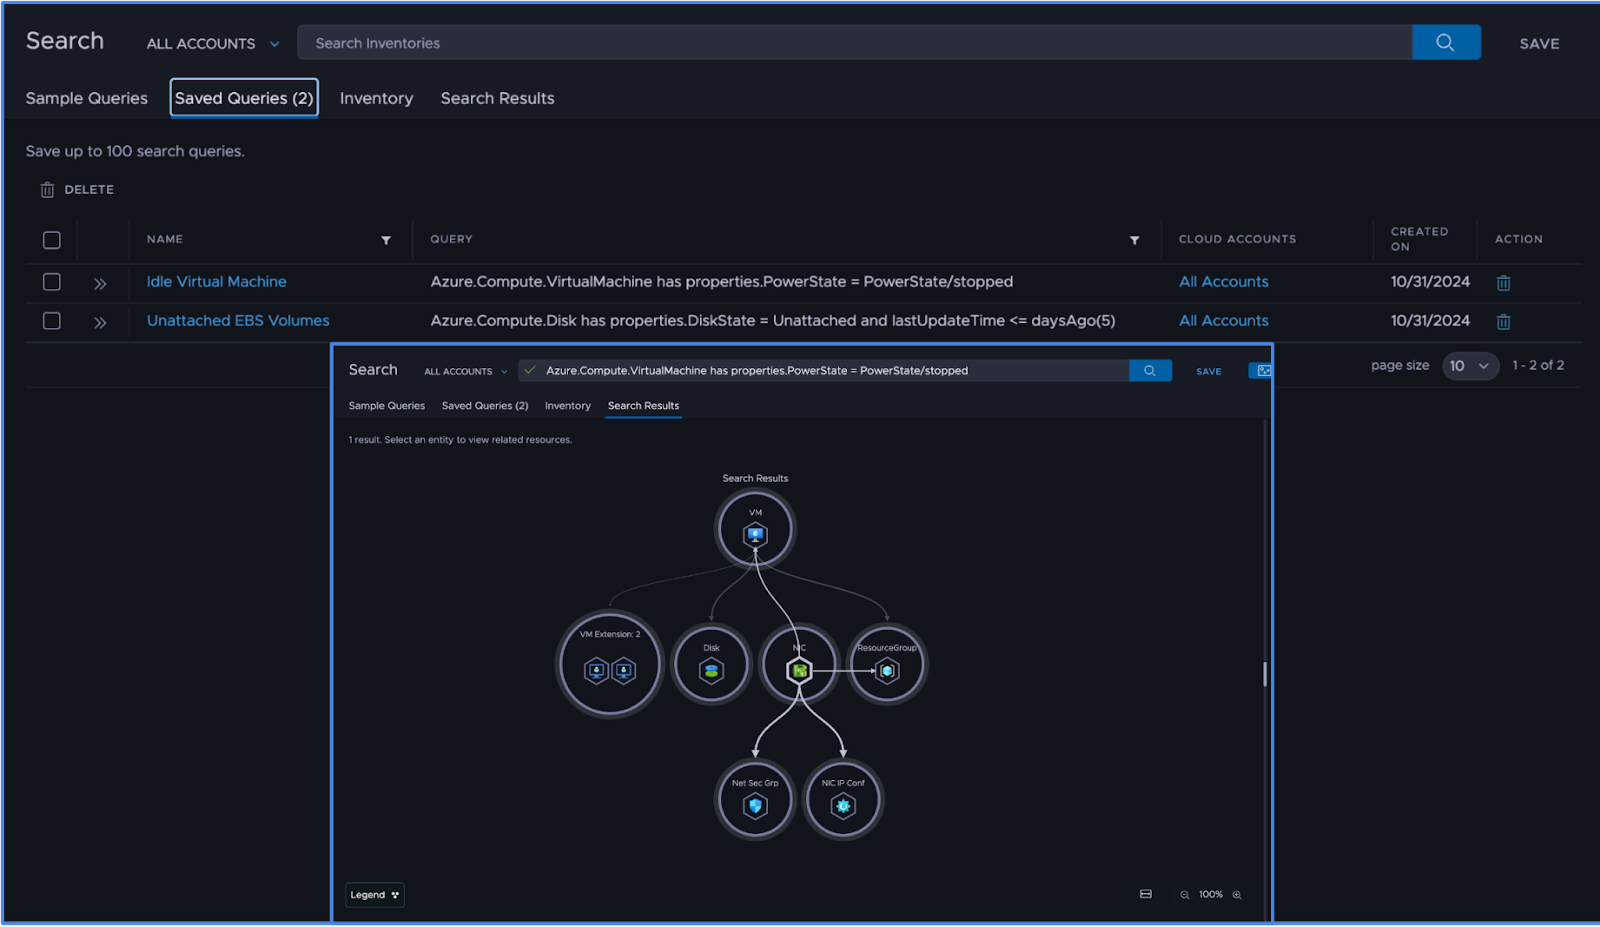Select the NIC node in the graph
The height and width of the screenshot is (927, 1600).
pos(799,664)
